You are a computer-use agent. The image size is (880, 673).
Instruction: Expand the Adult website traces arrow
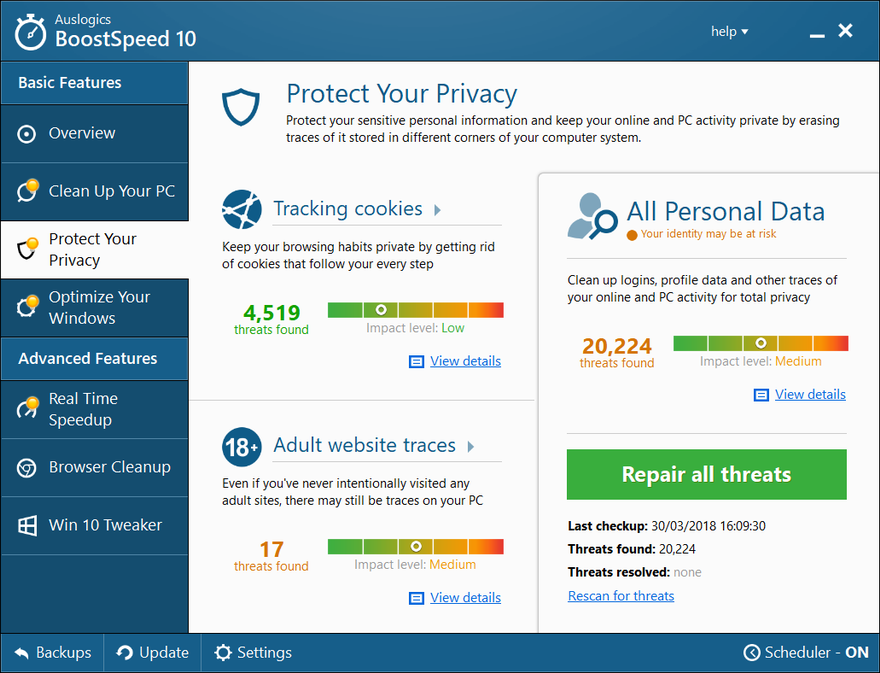click(471, 446)
